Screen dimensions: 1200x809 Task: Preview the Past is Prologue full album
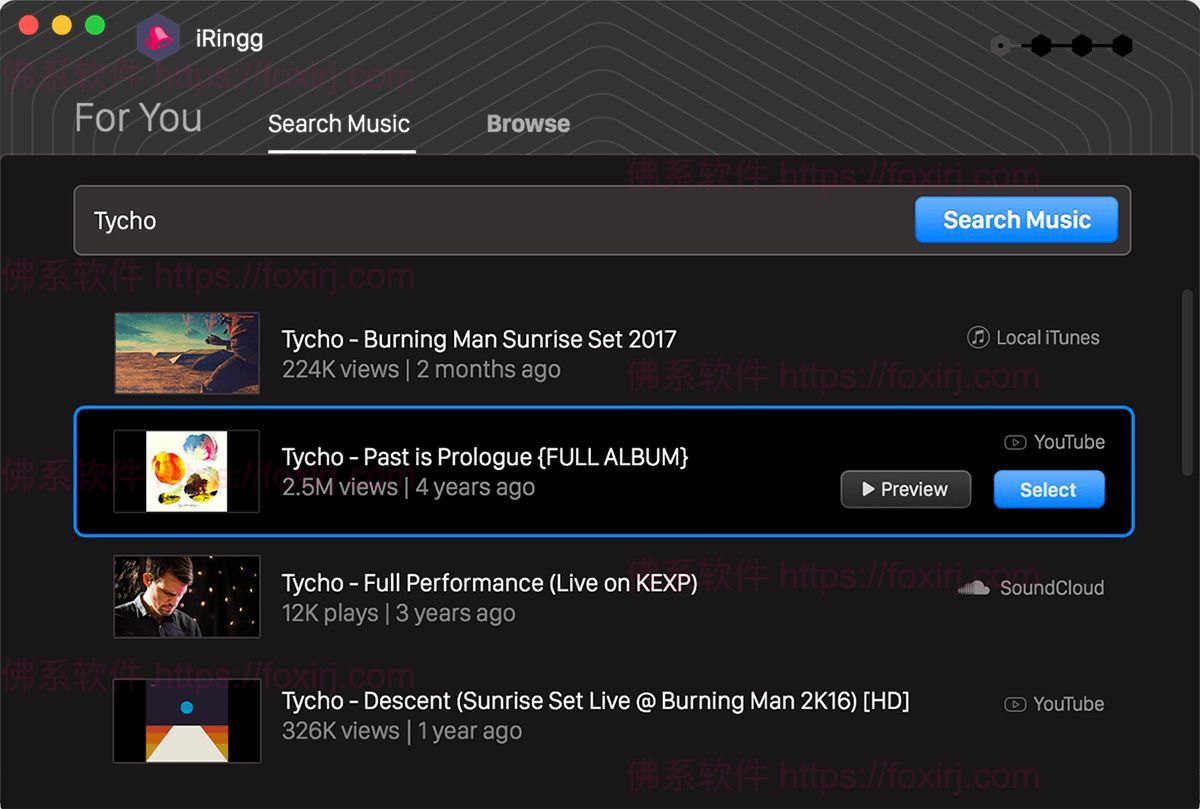coord(905,489)
